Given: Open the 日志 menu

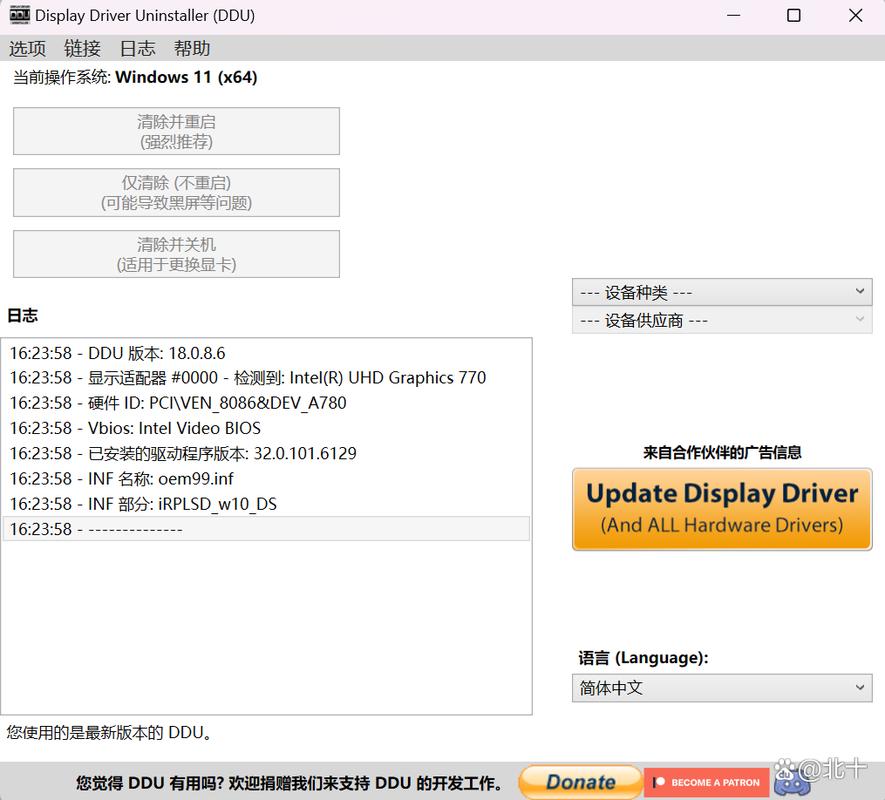Looking at the screenshot, I should pyautogui.click(x=137, y=48).
